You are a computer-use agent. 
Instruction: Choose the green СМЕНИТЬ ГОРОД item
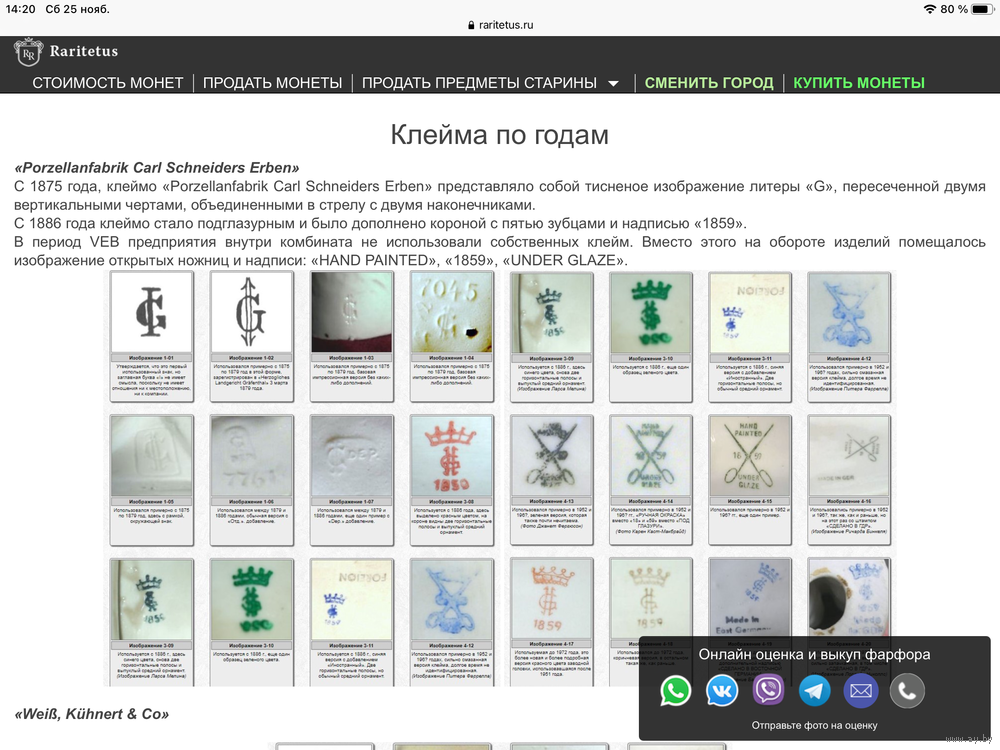point(709,83)
